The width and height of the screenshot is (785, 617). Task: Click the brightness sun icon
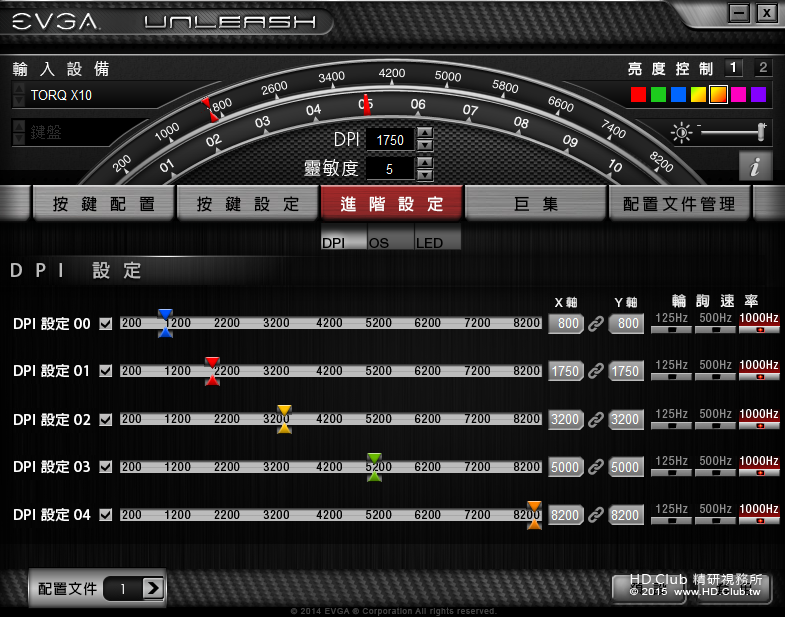[681, 133]
